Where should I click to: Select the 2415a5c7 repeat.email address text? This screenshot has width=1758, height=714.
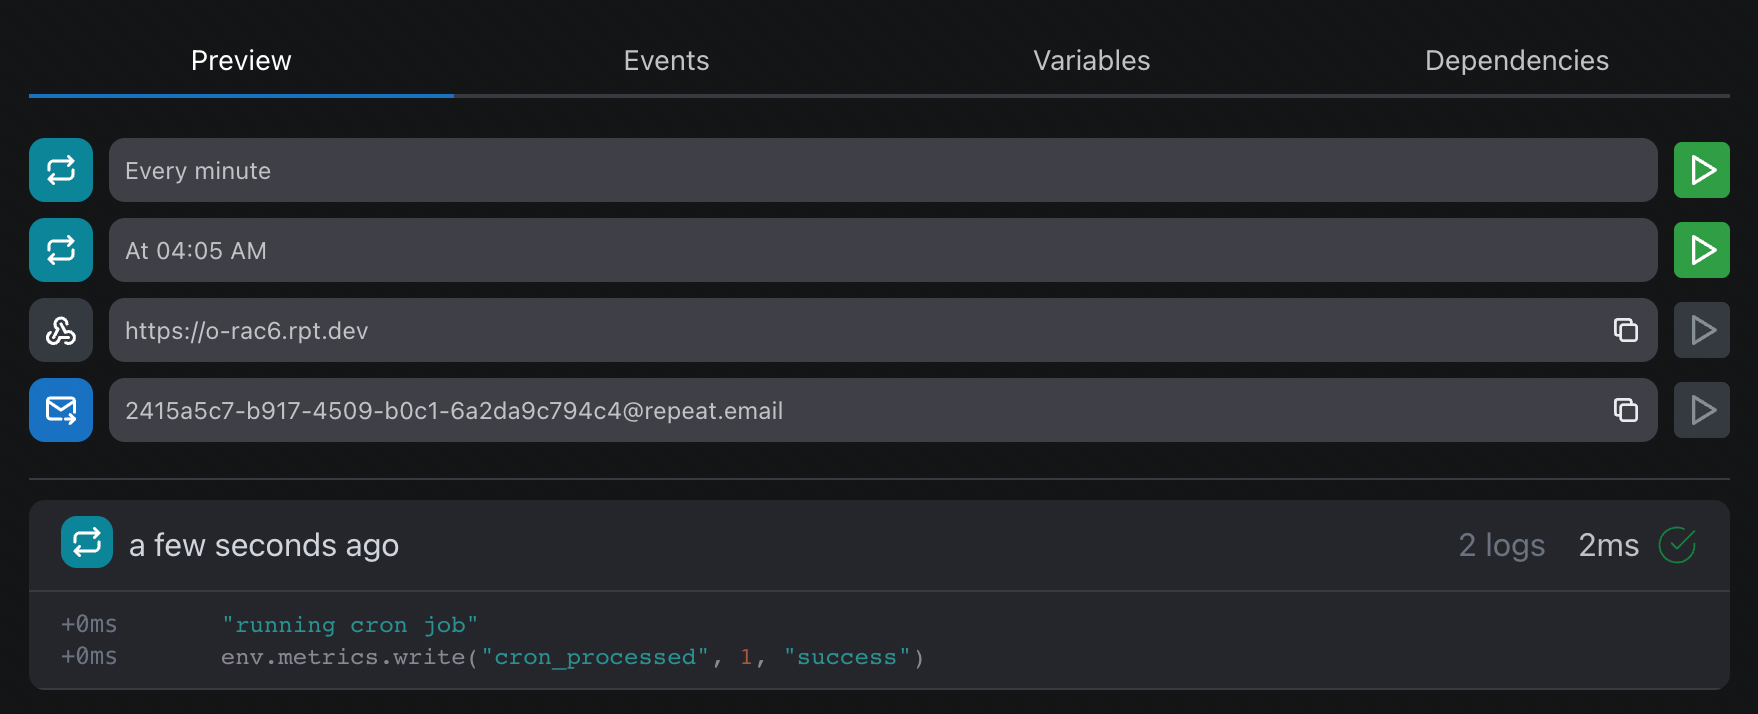(x=454, y=411)
